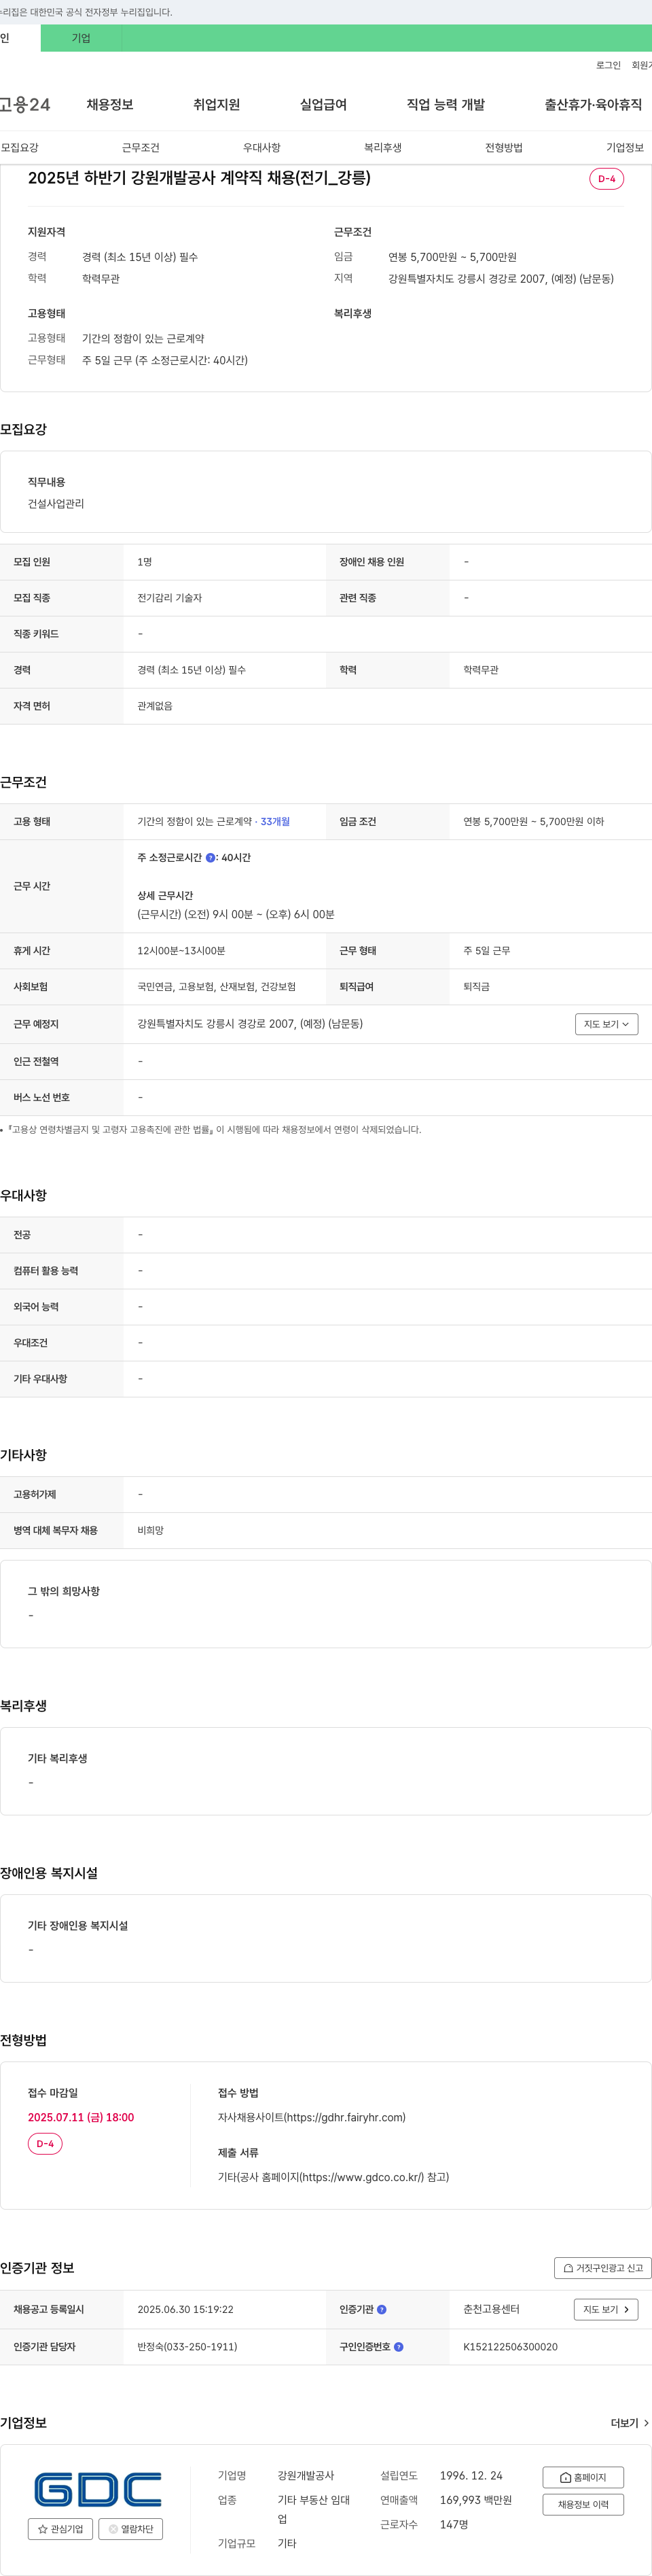Viewport: 652px width, 2576px height.
Task: Add the company via 관심기업 button
Action: [x=61, y=2529]
